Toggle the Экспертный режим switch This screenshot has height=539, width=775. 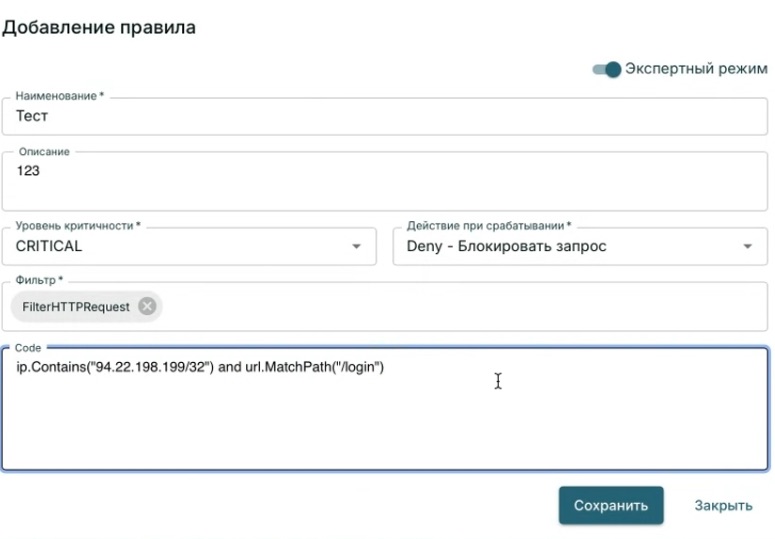tap(607, 69)
